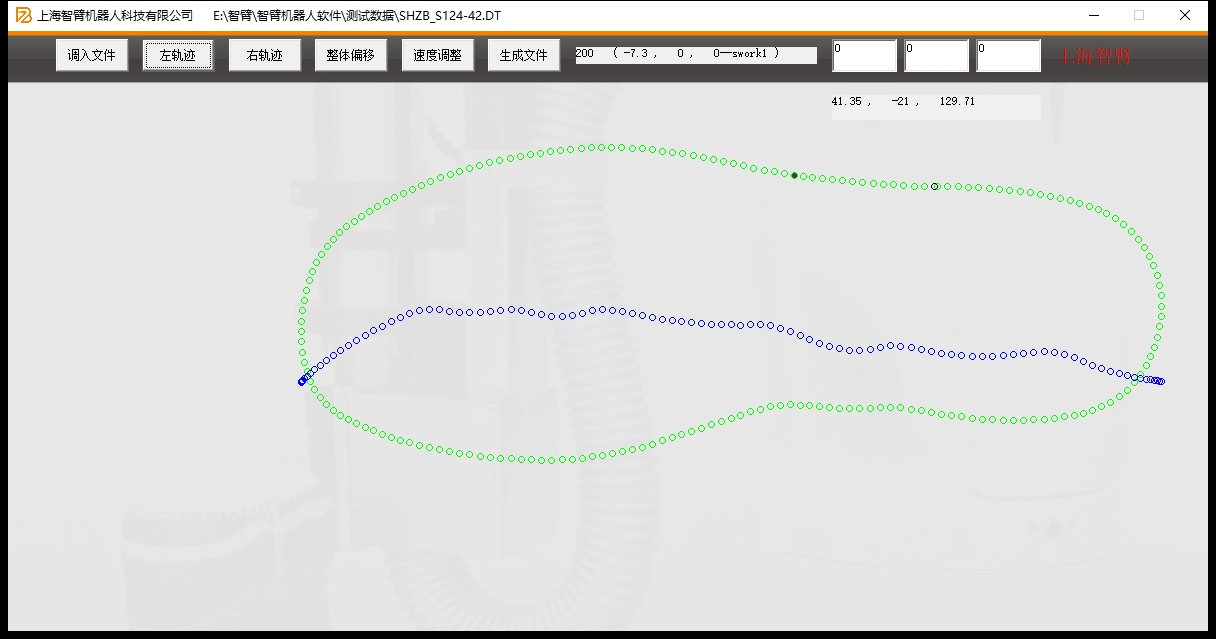The height and width of the screenshot is (639, 1216).
Task: Click the blue trajectory's left start point
Action: 301,382
